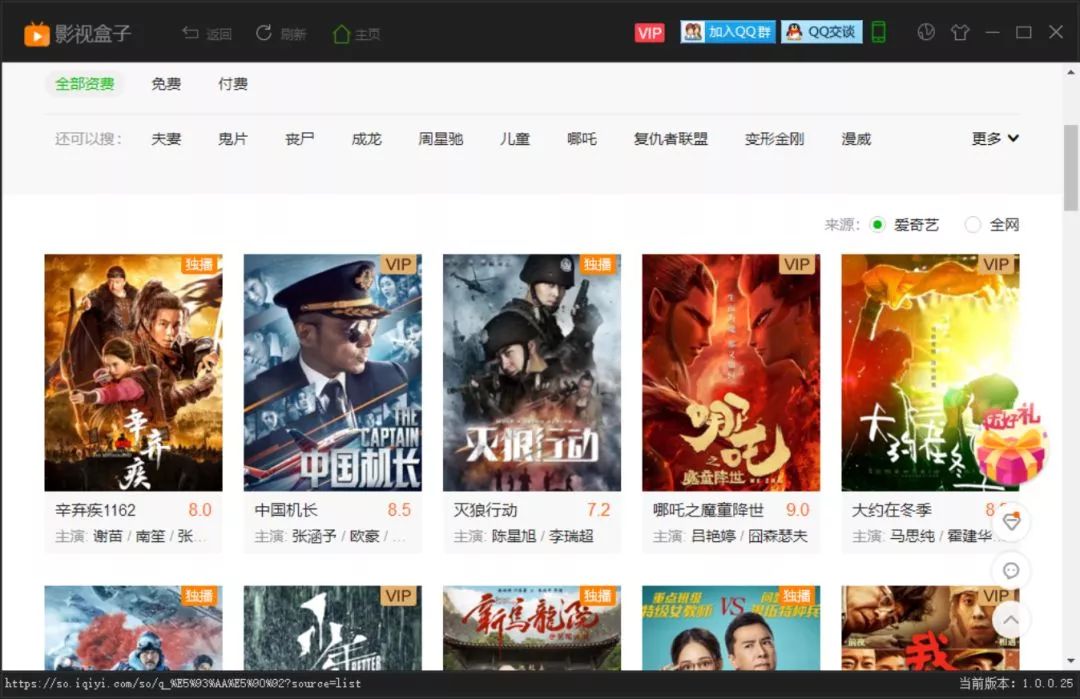1080x699 pixels.
Task: Click the 大约在冬季 title text
Action: point(892,510)
